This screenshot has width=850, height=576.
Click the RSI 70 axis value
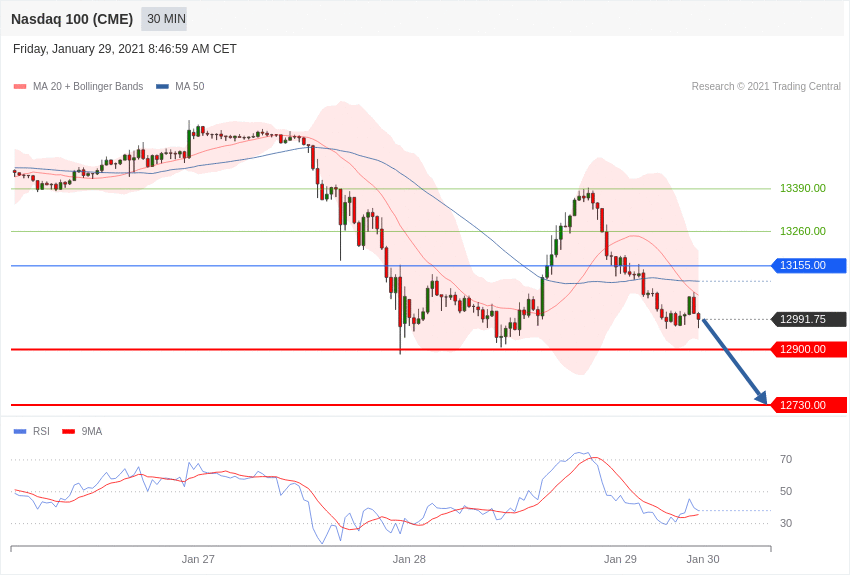786,459
